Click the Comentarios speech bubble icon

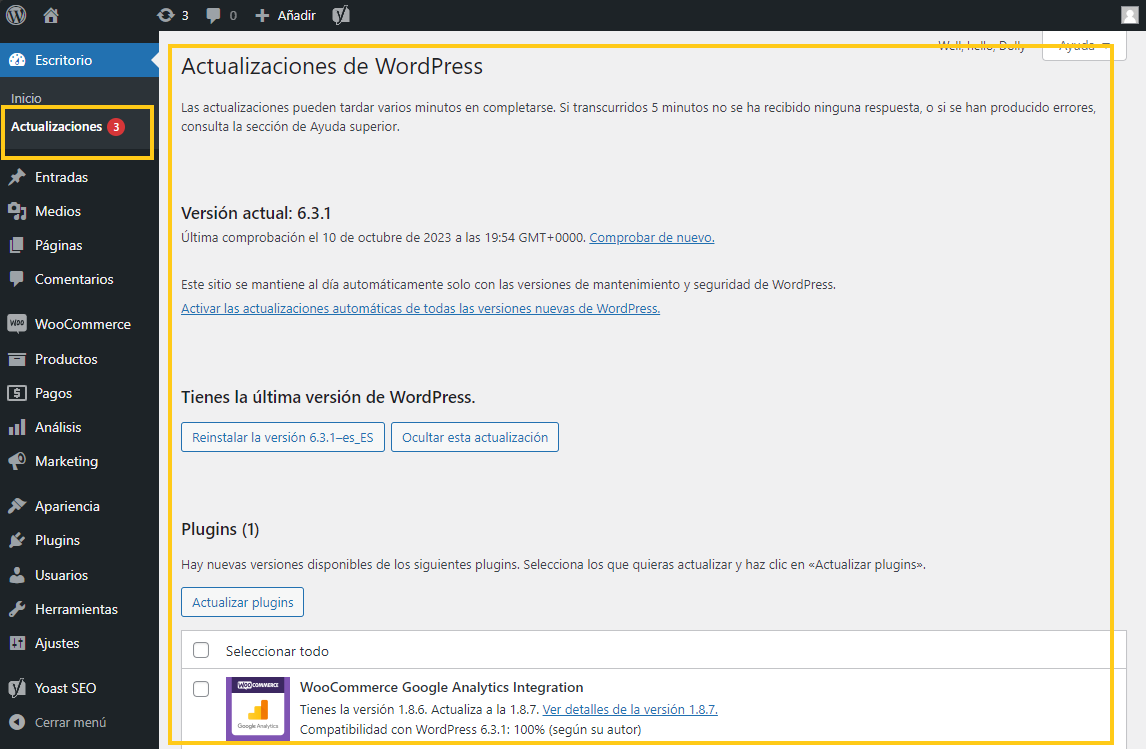[17, 279]
